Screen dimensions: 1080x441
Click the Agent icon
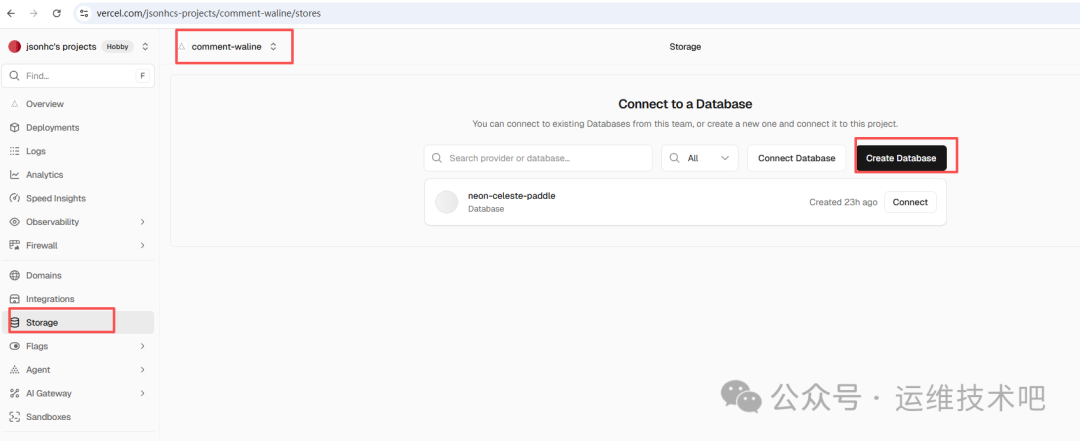[x=14, y=370]
